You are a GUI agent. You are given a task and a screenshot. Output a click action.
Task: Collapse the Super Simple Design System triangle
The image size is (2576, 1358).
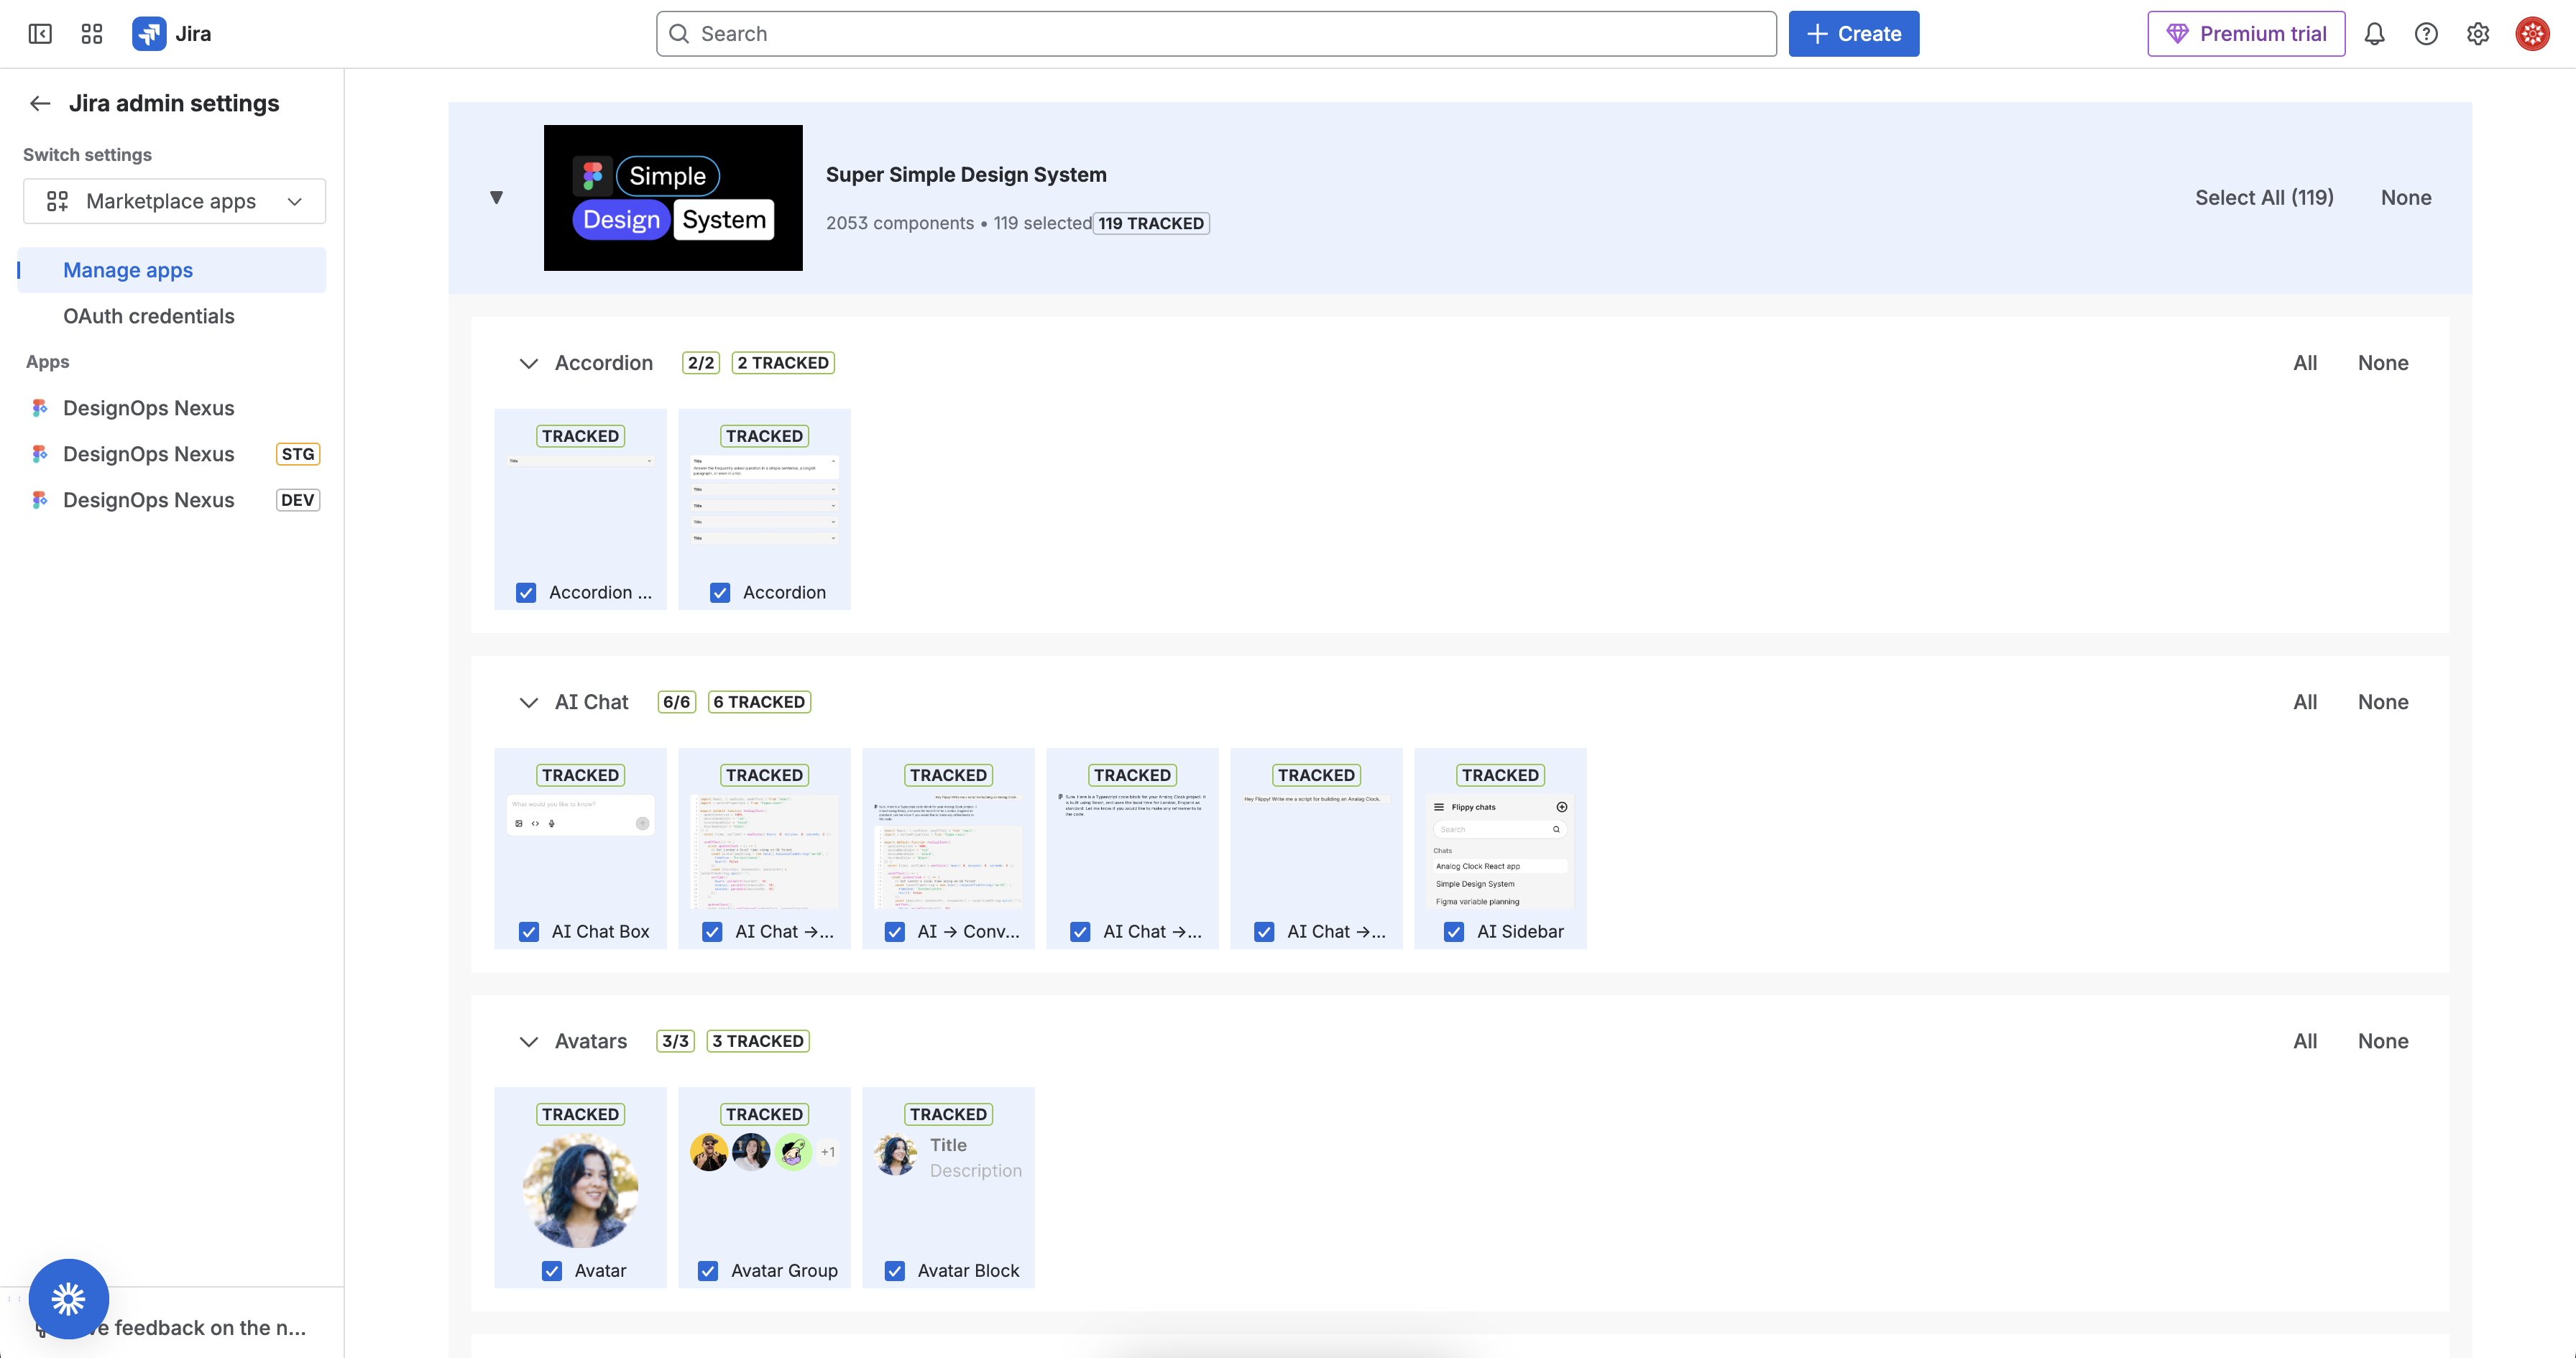pyautogui.click(x=496, y=197)
